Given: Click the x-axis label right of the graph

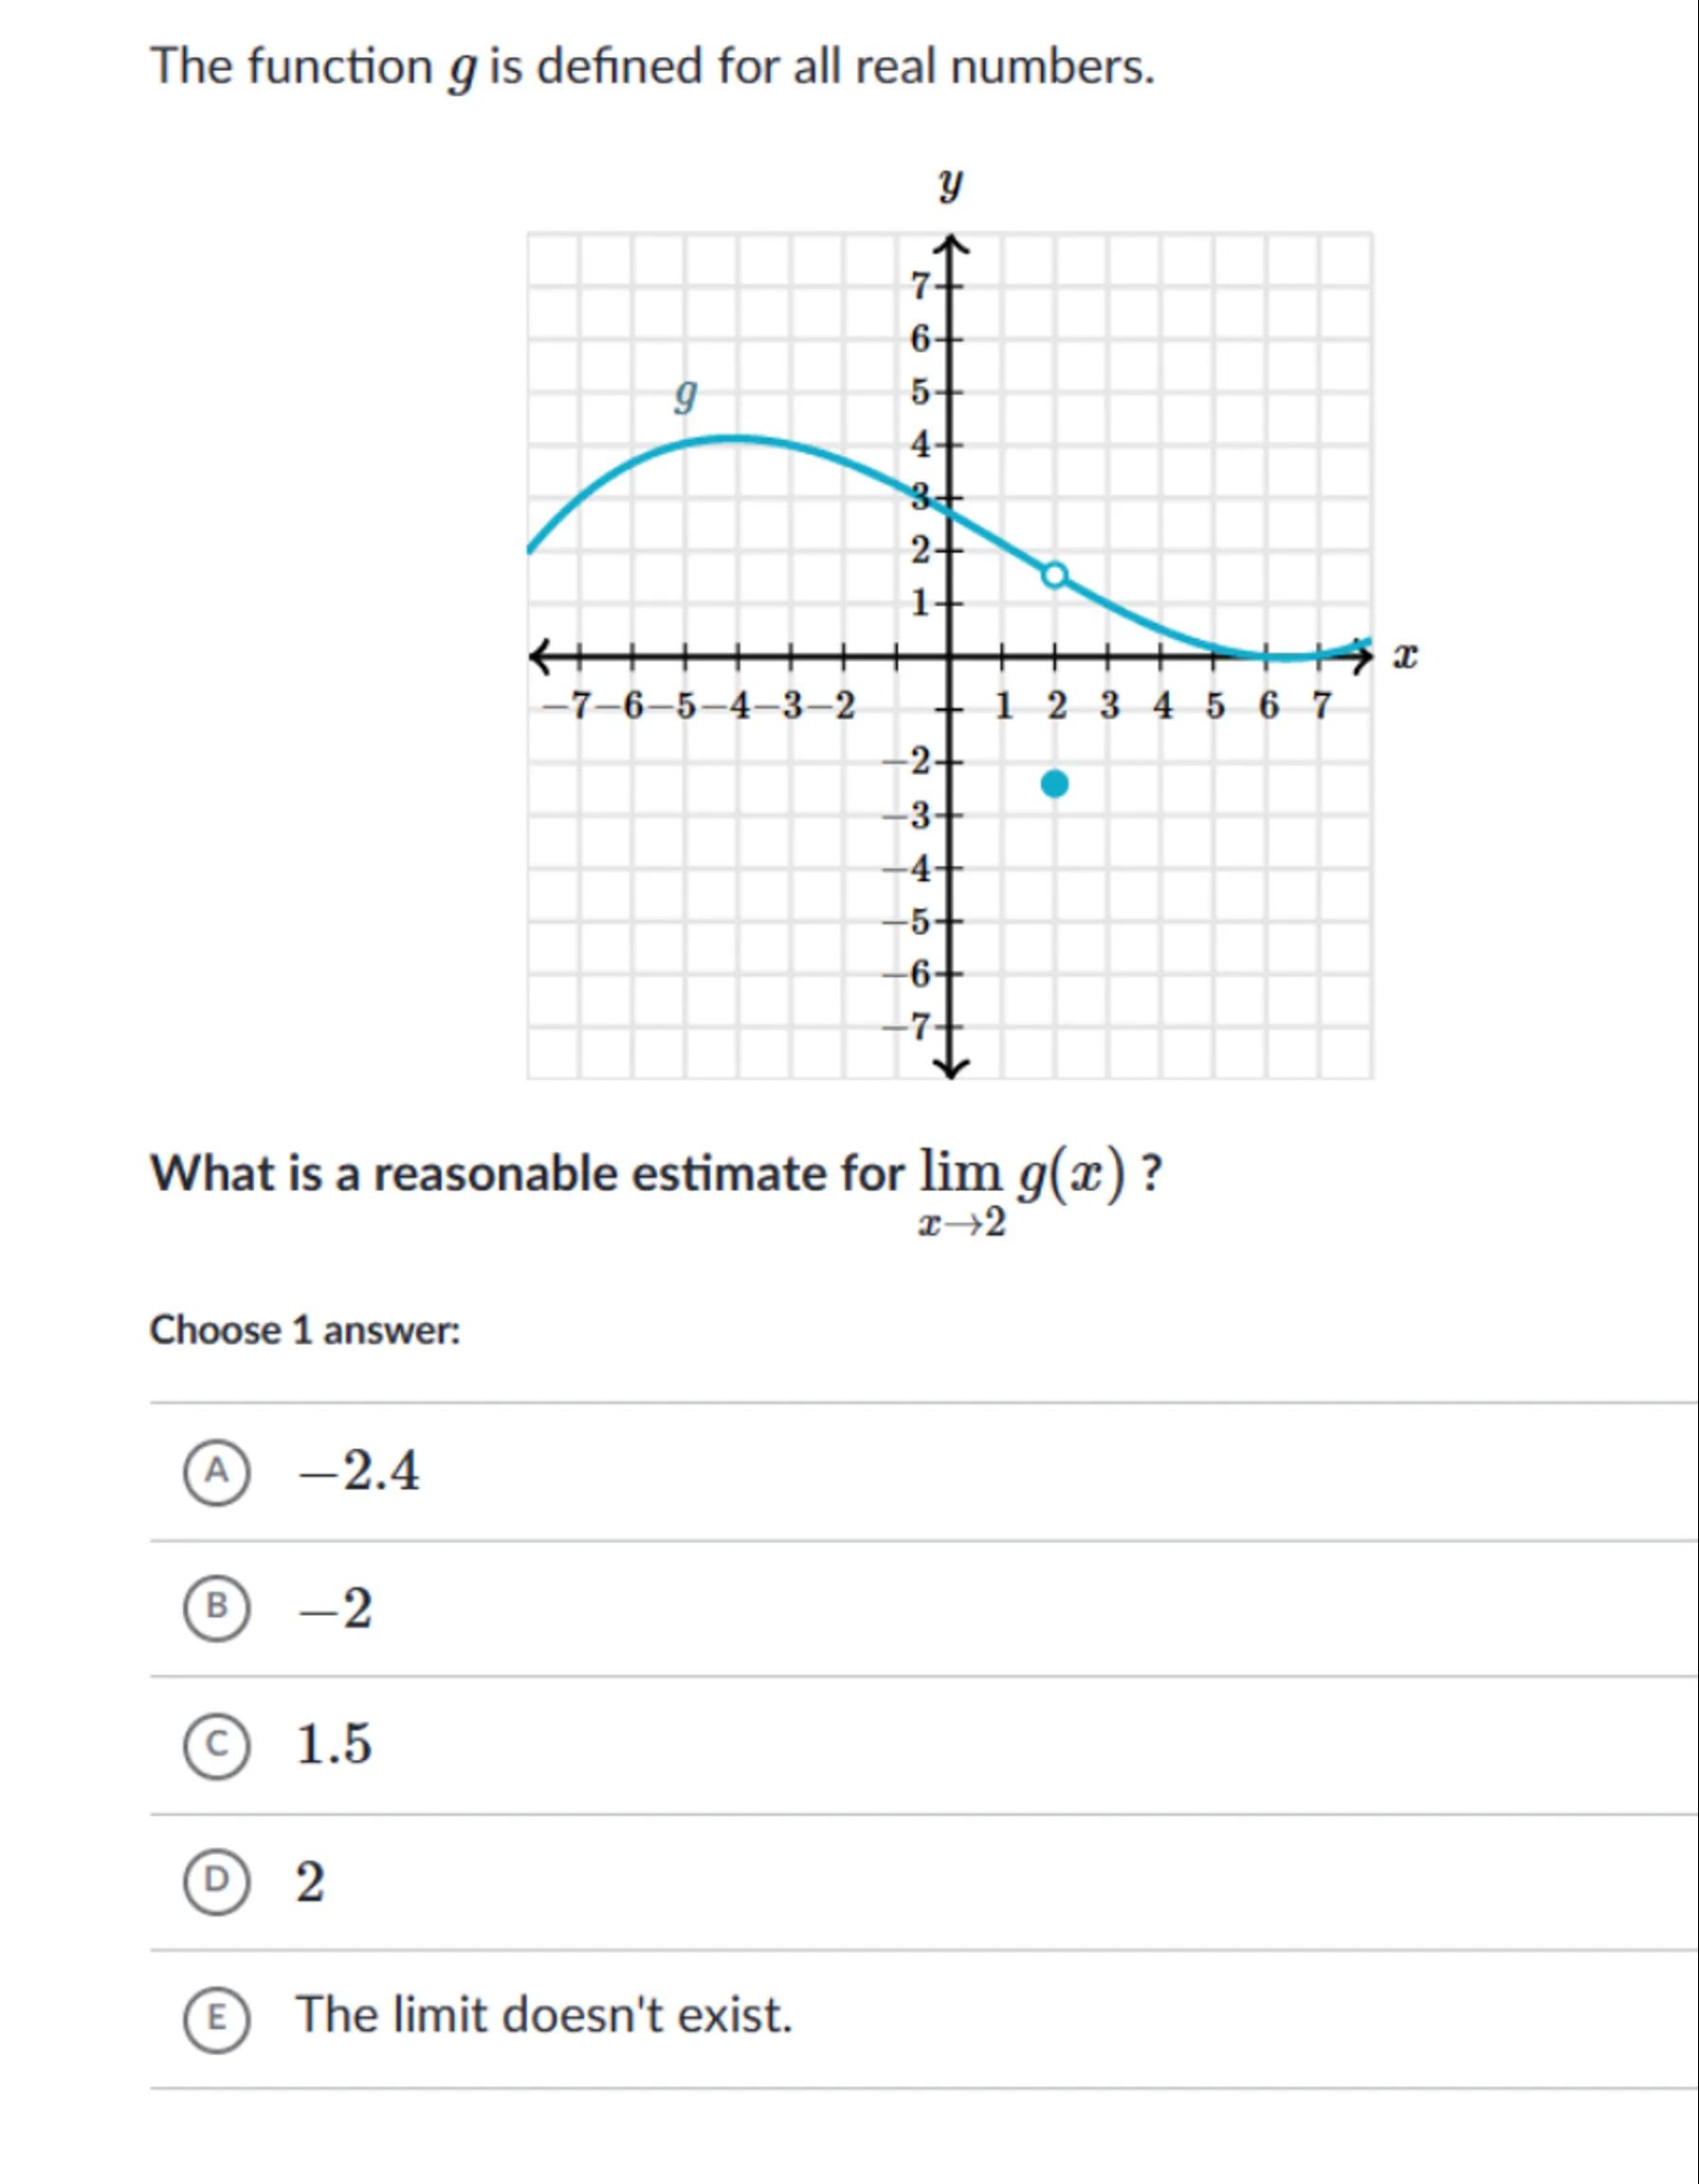Looking at the screenshot, I should click(x=1406, y=657).
